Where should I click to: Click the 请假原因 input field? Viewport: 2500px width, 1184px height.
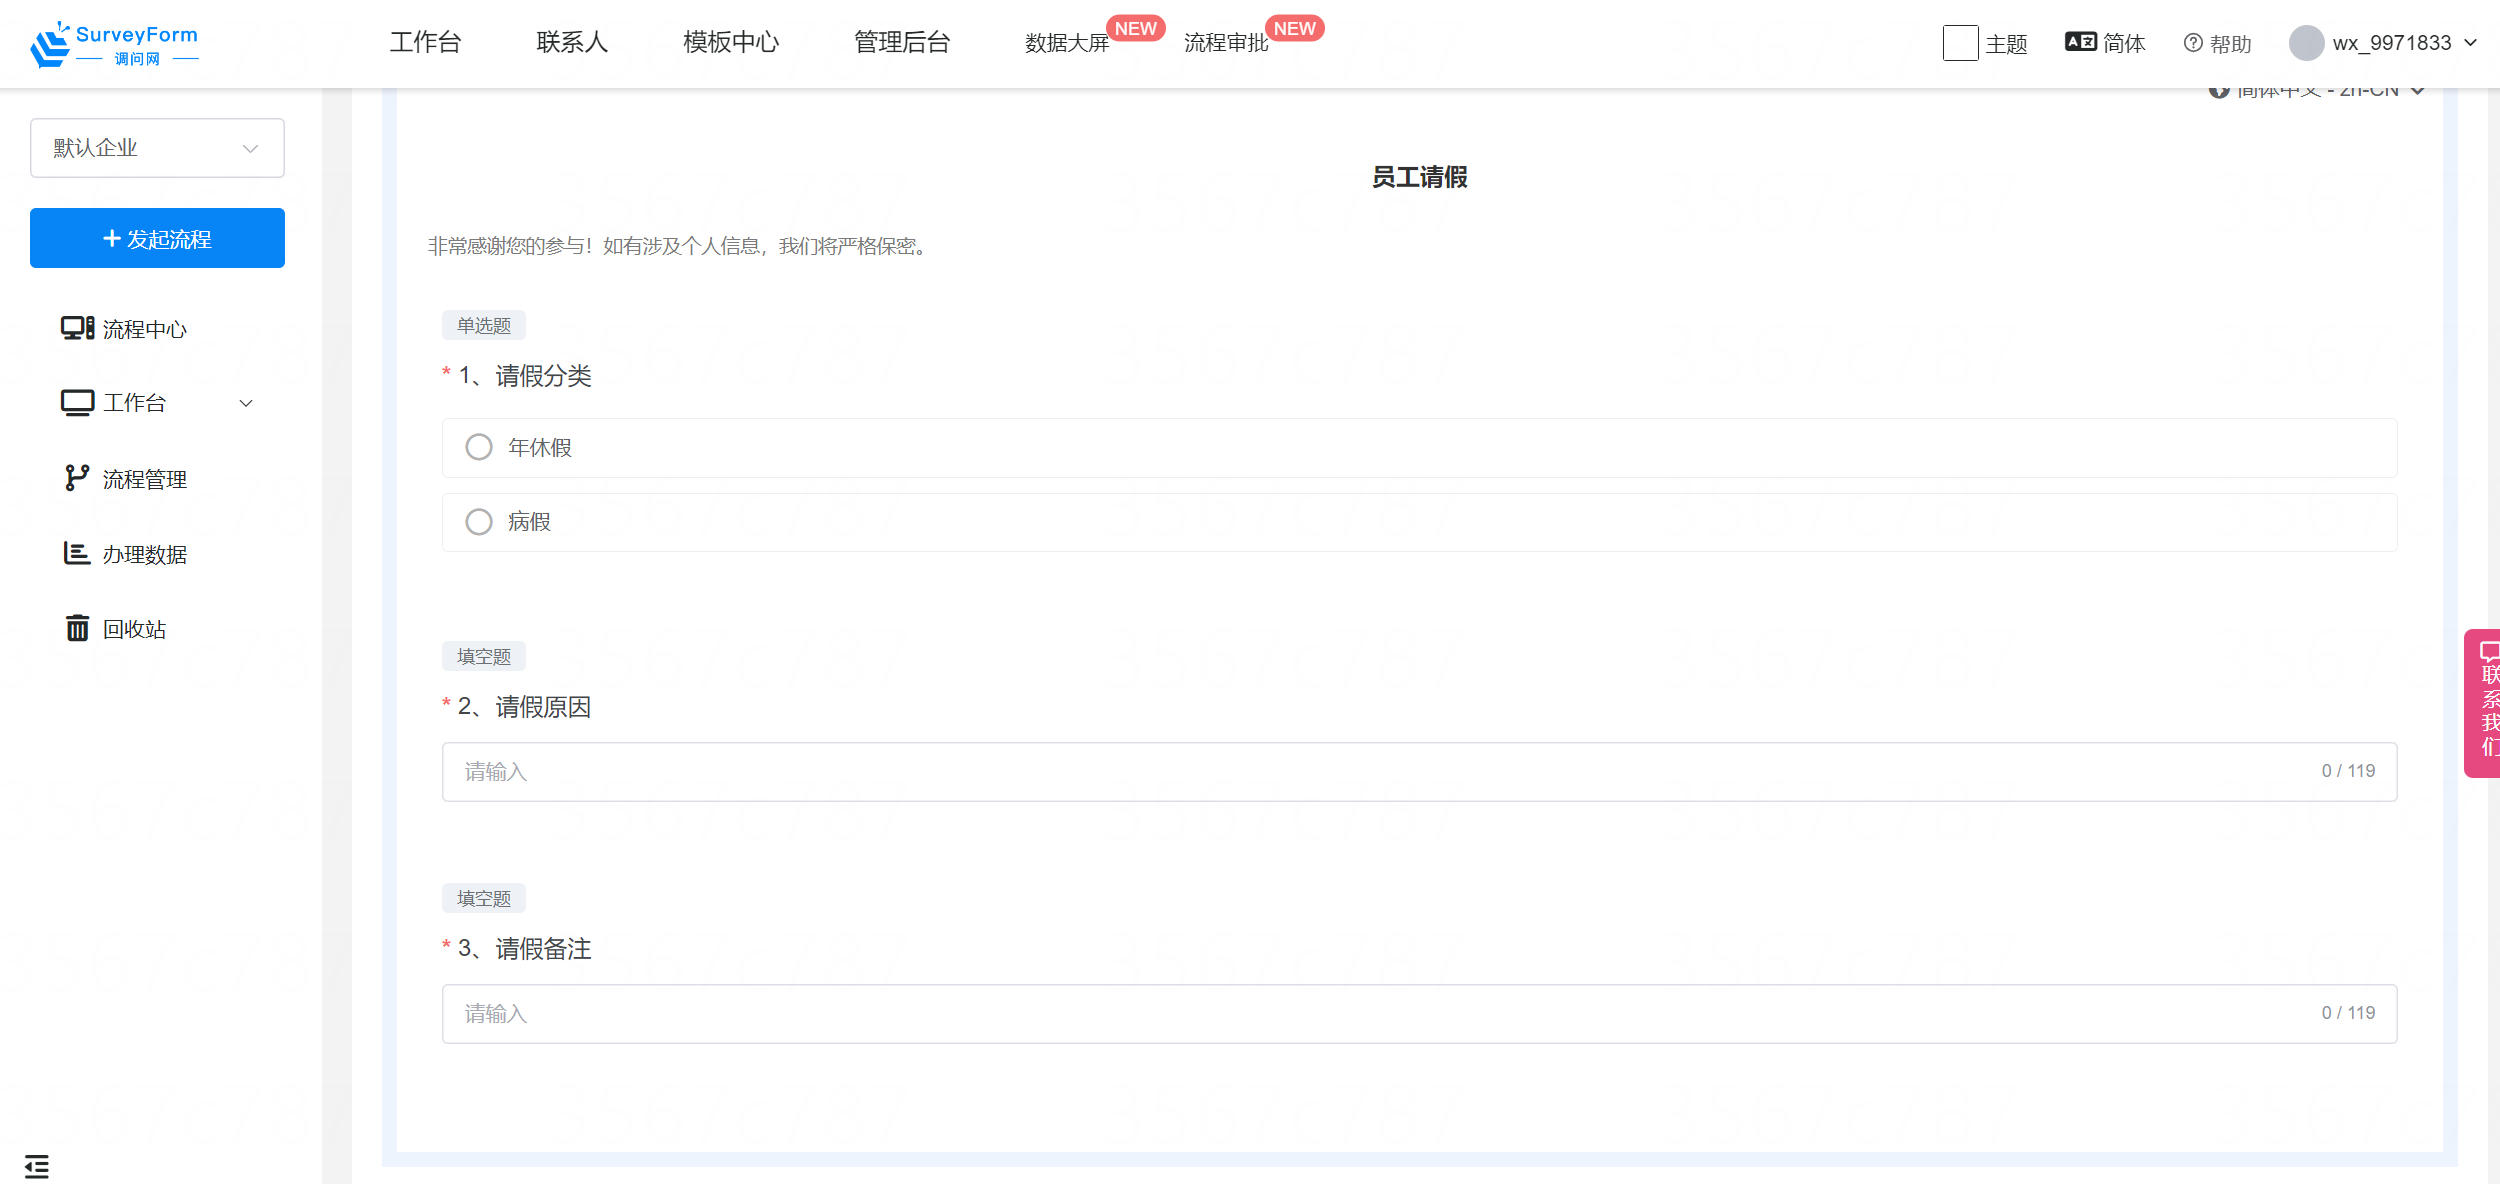[1380, 771]
